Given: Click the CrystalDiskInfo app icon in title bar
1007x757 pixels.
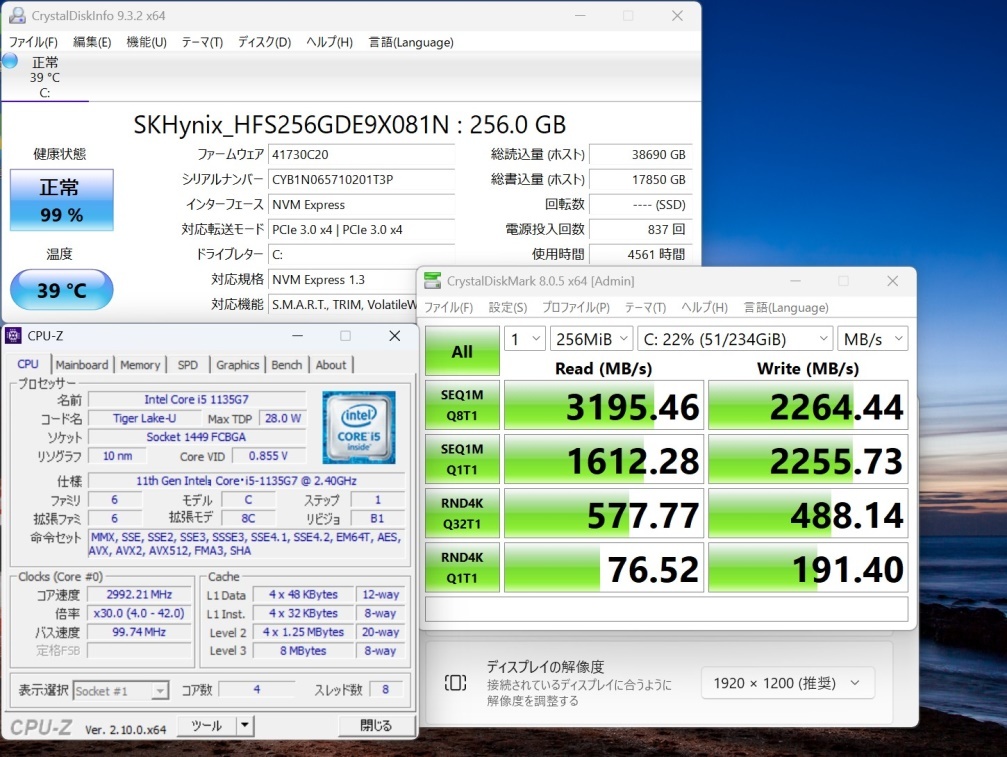Looking at the screenshot, I should 17,15.
